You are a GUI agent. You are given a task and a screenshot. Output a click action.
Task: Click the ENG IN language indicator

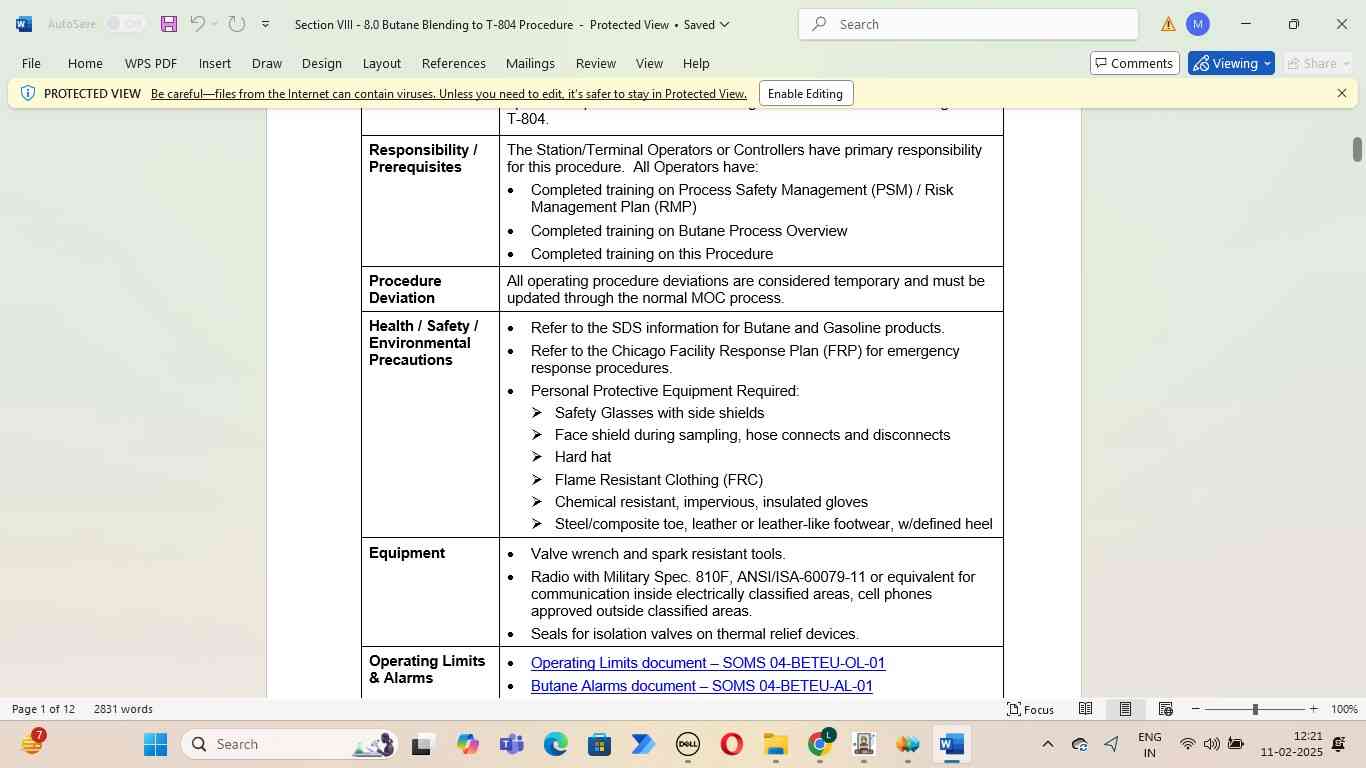point(1150,744)
